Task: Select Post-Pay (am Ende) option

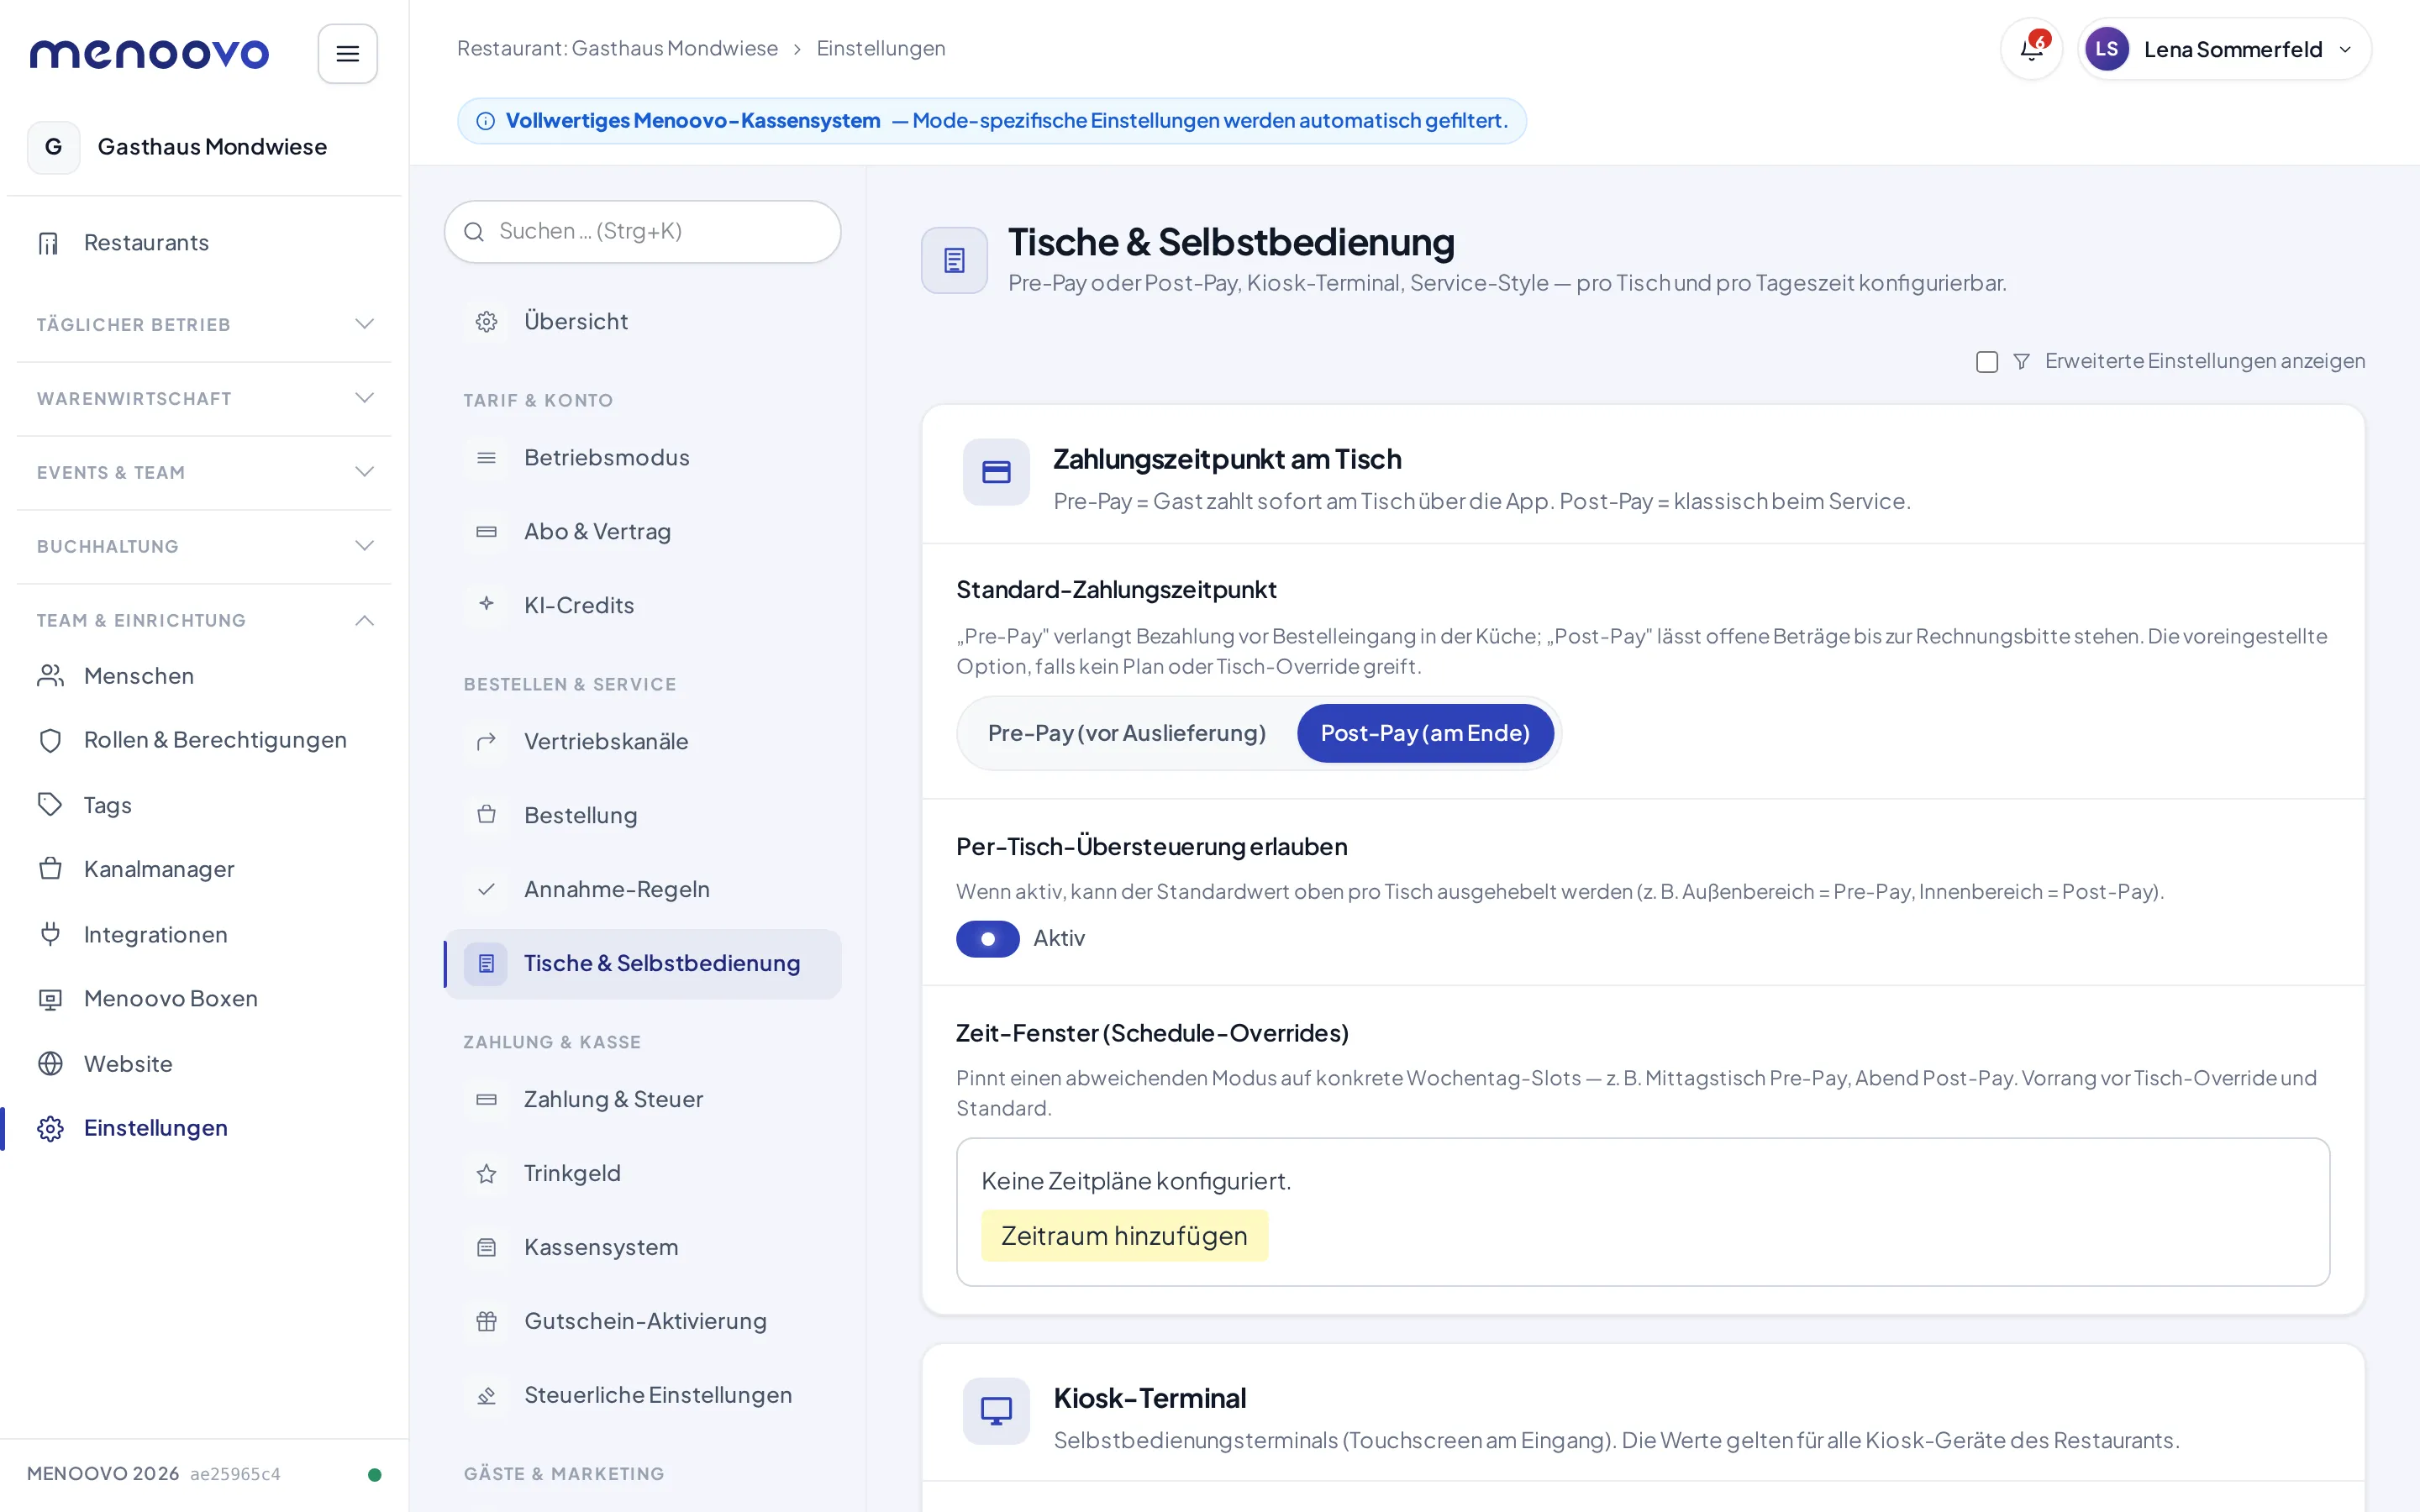Action: 1425,733
